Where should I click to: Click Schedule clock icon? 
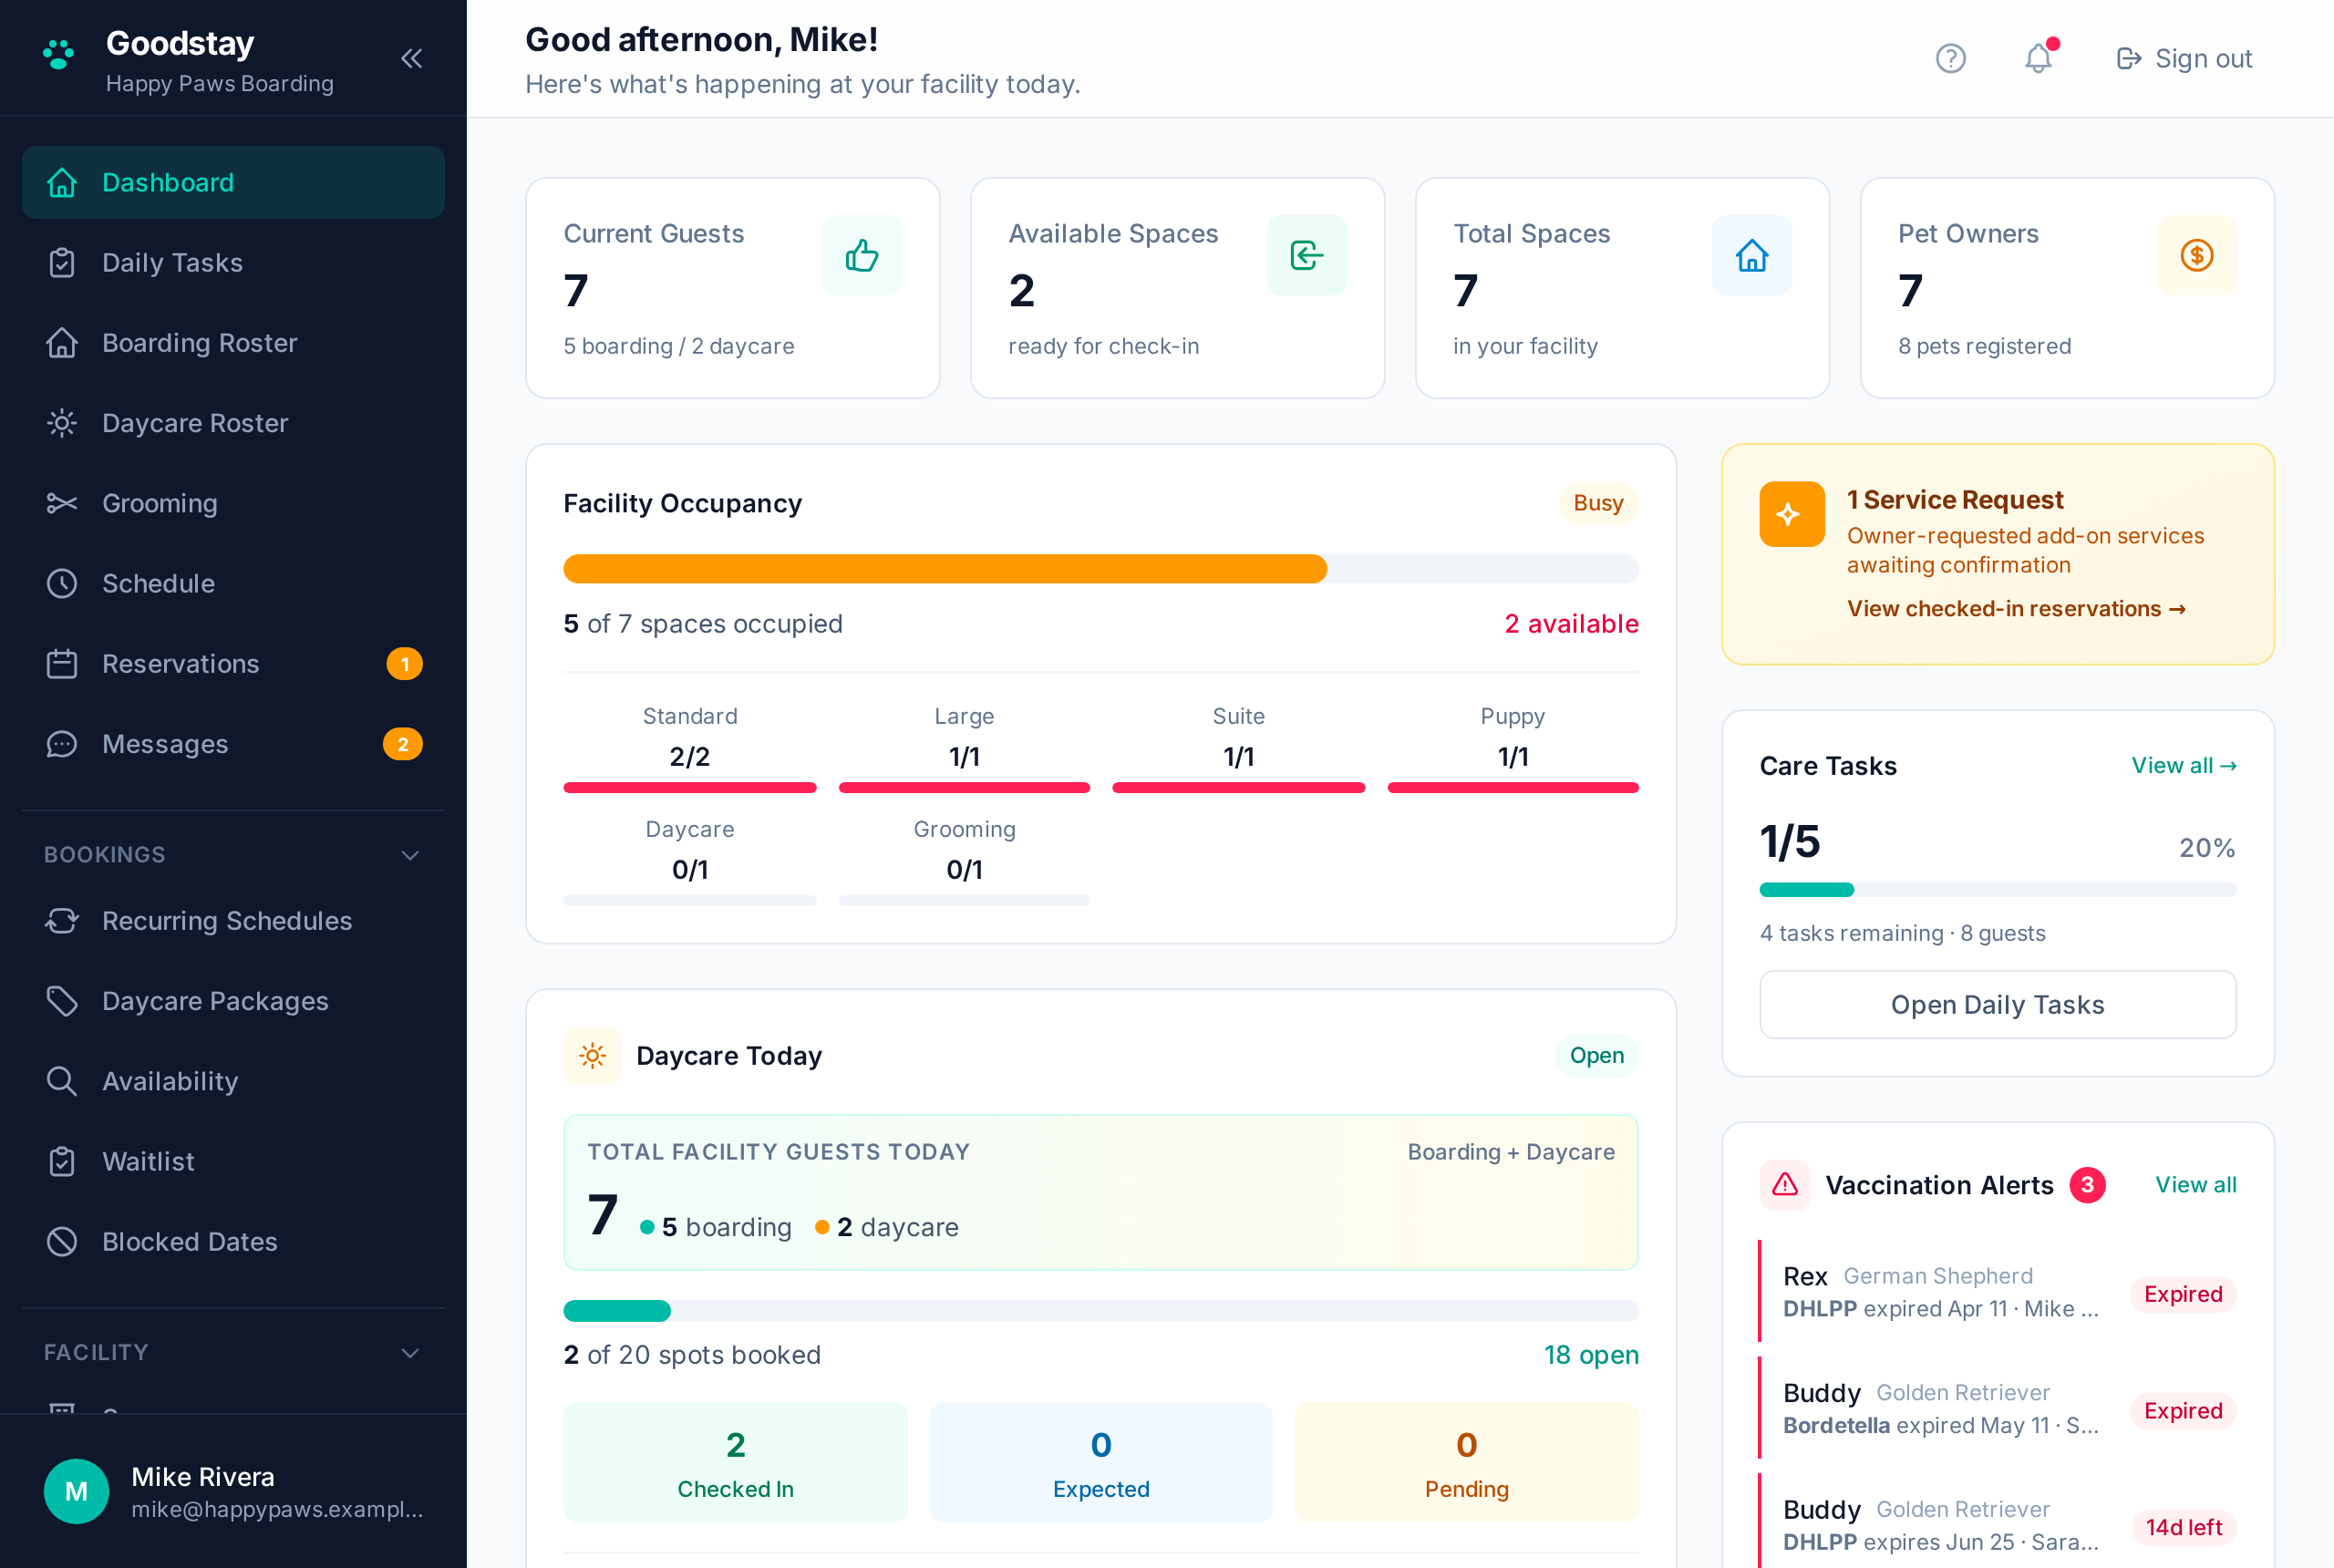pyautogui.click(x=62, y=583)
